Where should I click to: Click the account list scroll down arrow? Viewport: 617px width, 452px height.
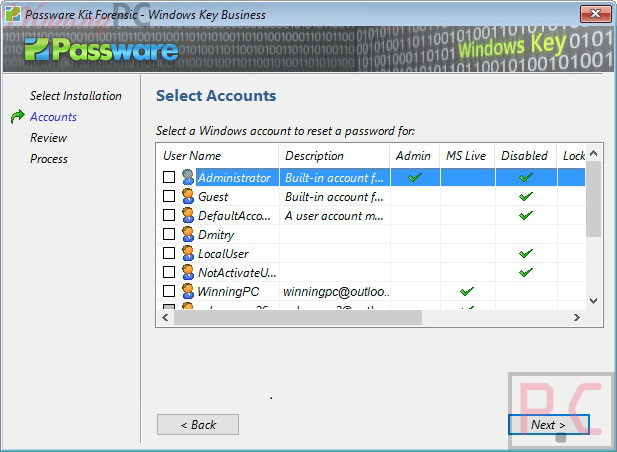click(x=594, y=301)
